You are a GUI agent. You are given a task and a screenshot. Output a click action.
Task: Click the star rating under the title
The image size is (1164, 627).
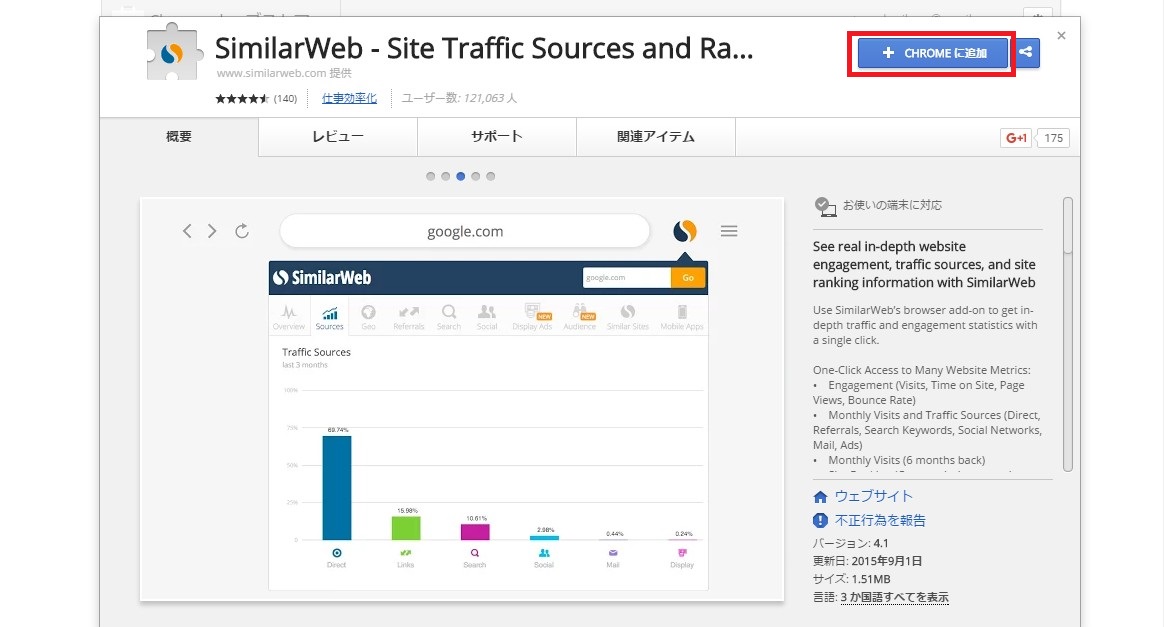point(242,98)
